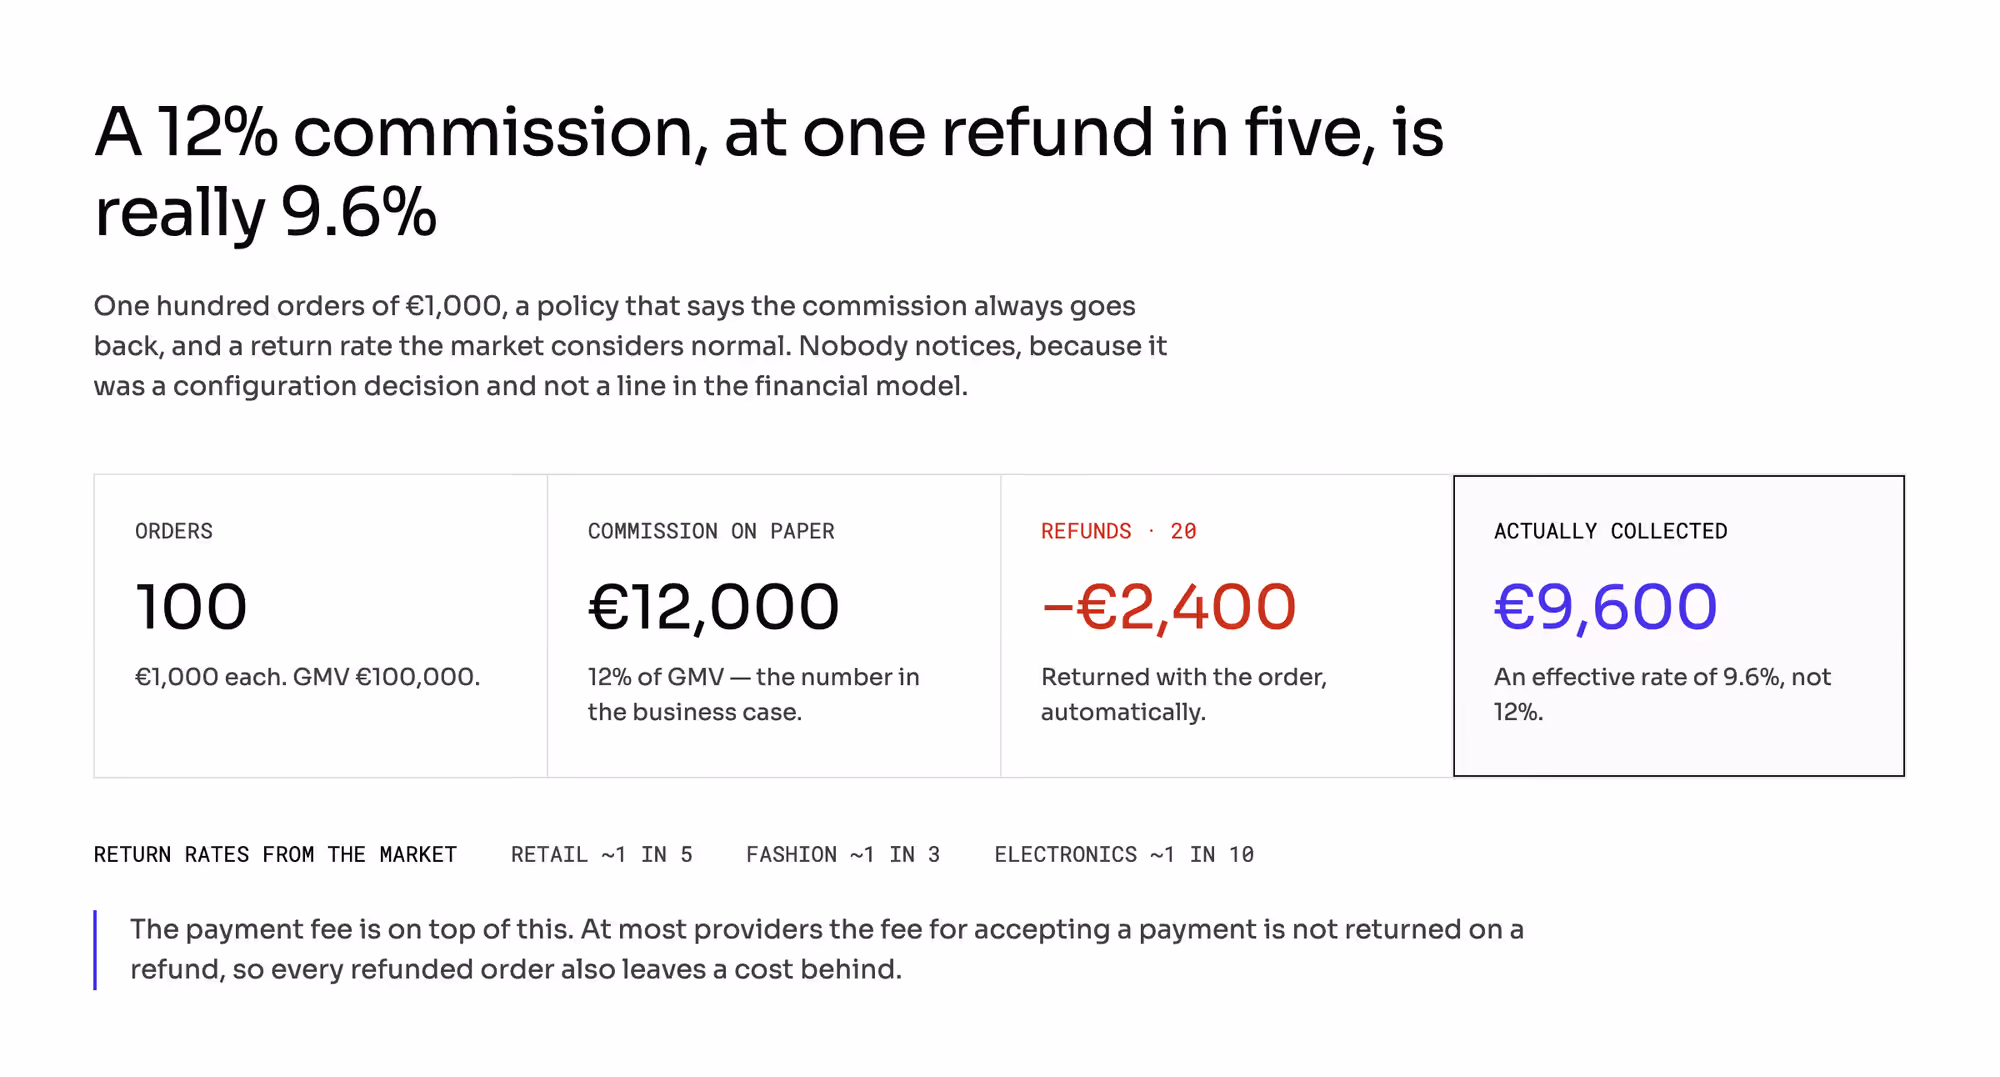
Task: Click the intro paragraph about one hundred orders
Action: tap(630, 346)
